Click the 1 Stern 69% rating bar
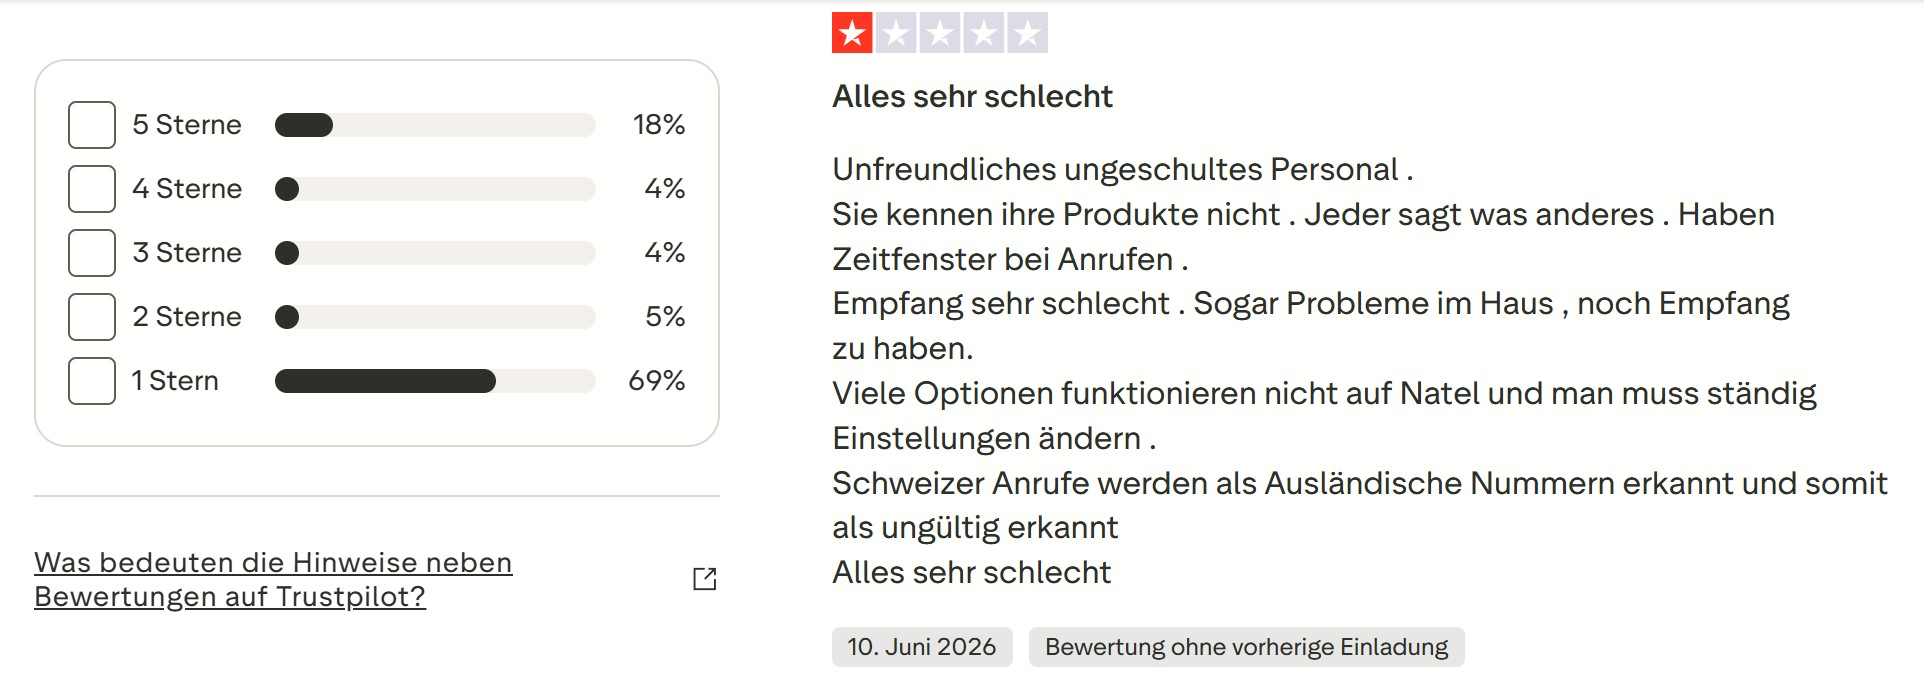This screenshot has width=1924, height=678. pyautogui.click(x=435, y=381)
